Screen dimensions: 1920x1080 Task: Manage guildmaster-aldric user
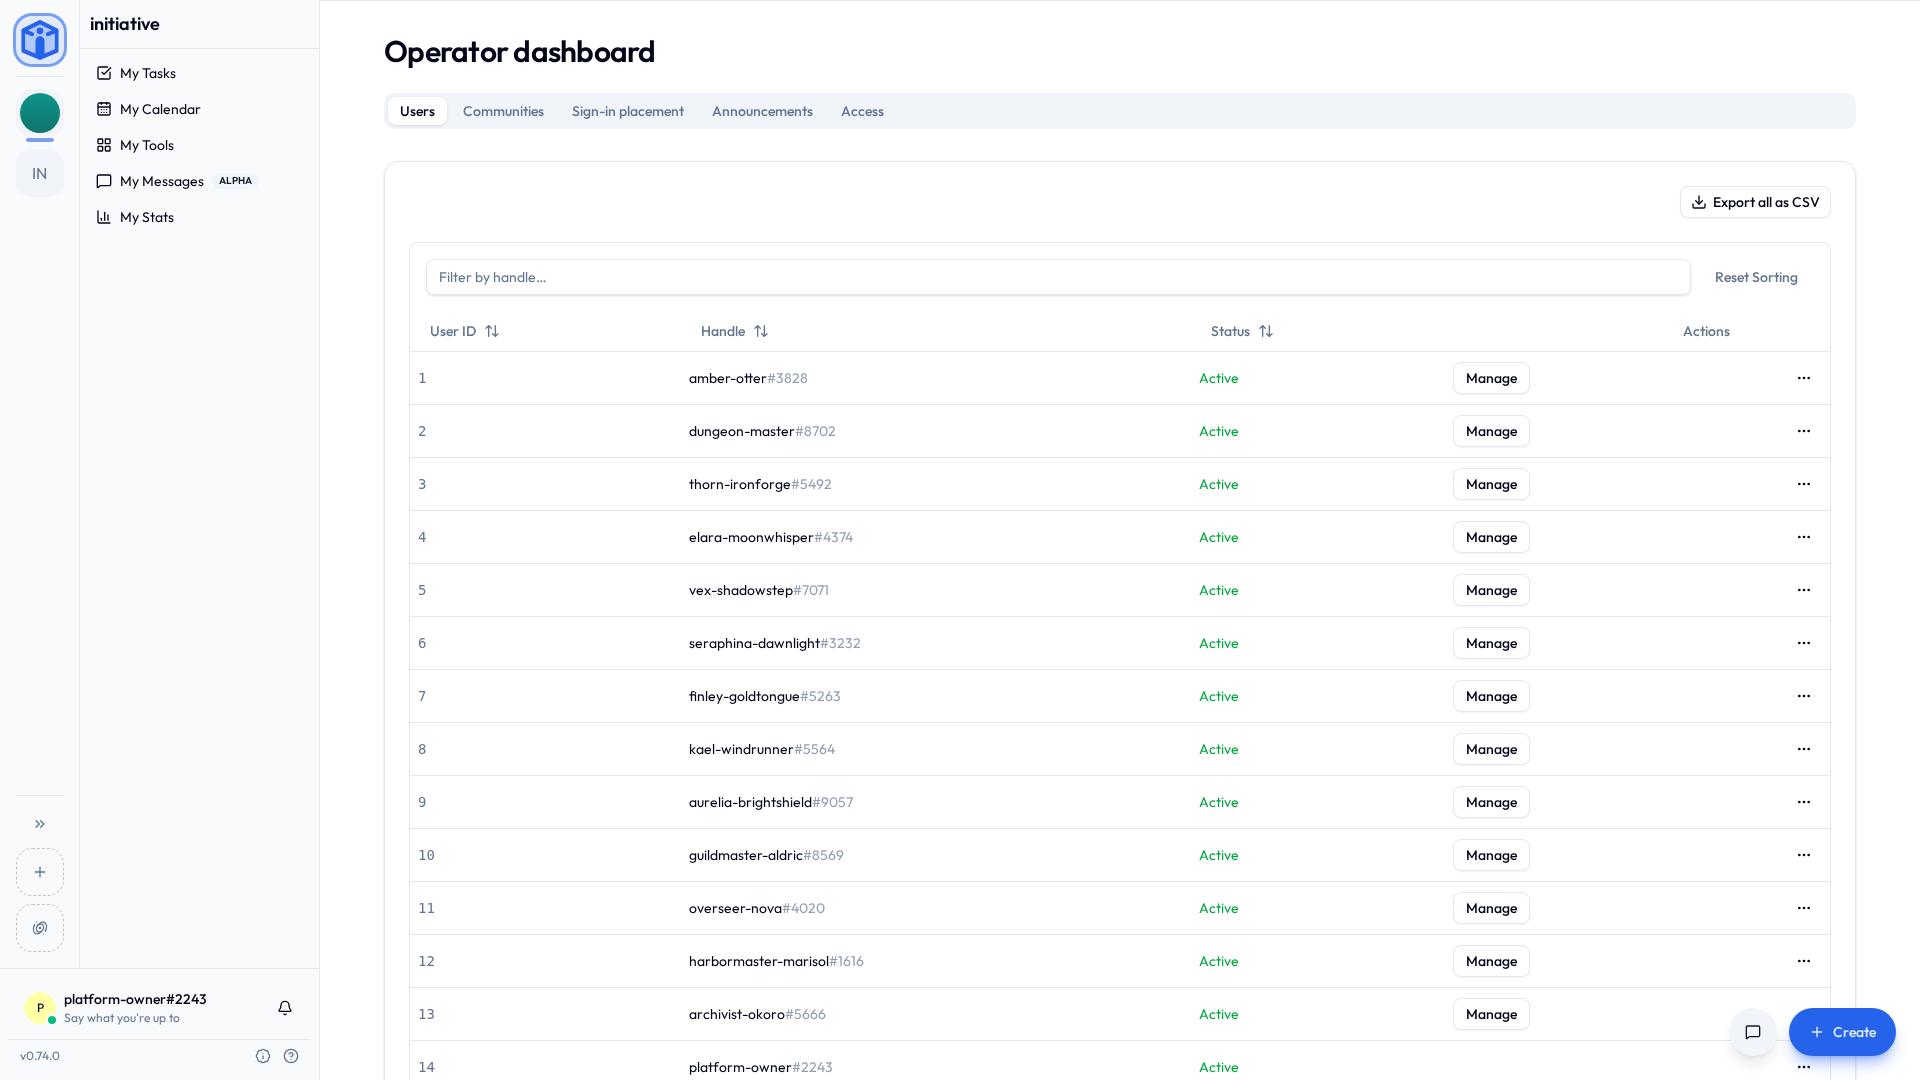click(1491, 855)
